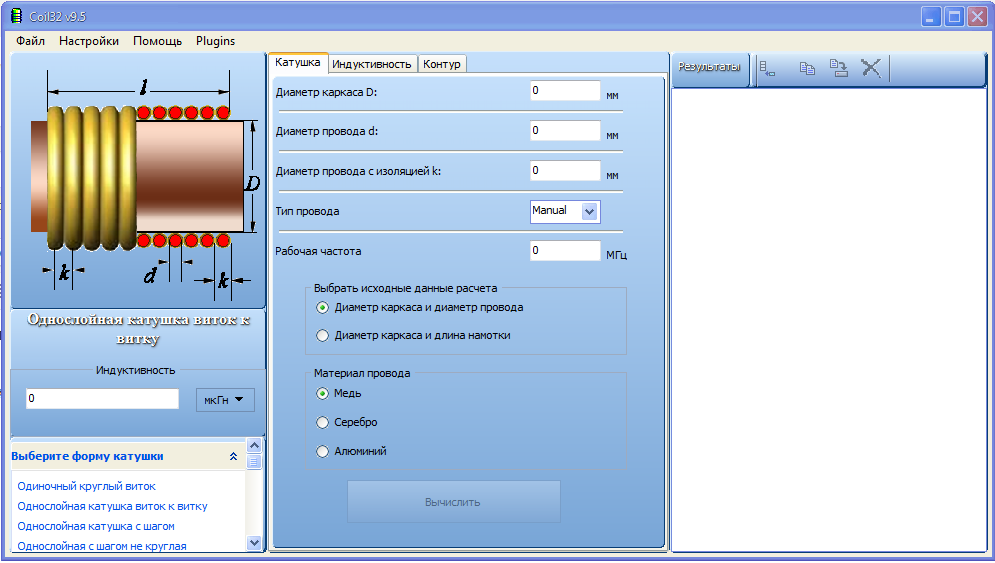Click the 'Рабочая частота' input field
995x563 pixels.
pos(565,251)
